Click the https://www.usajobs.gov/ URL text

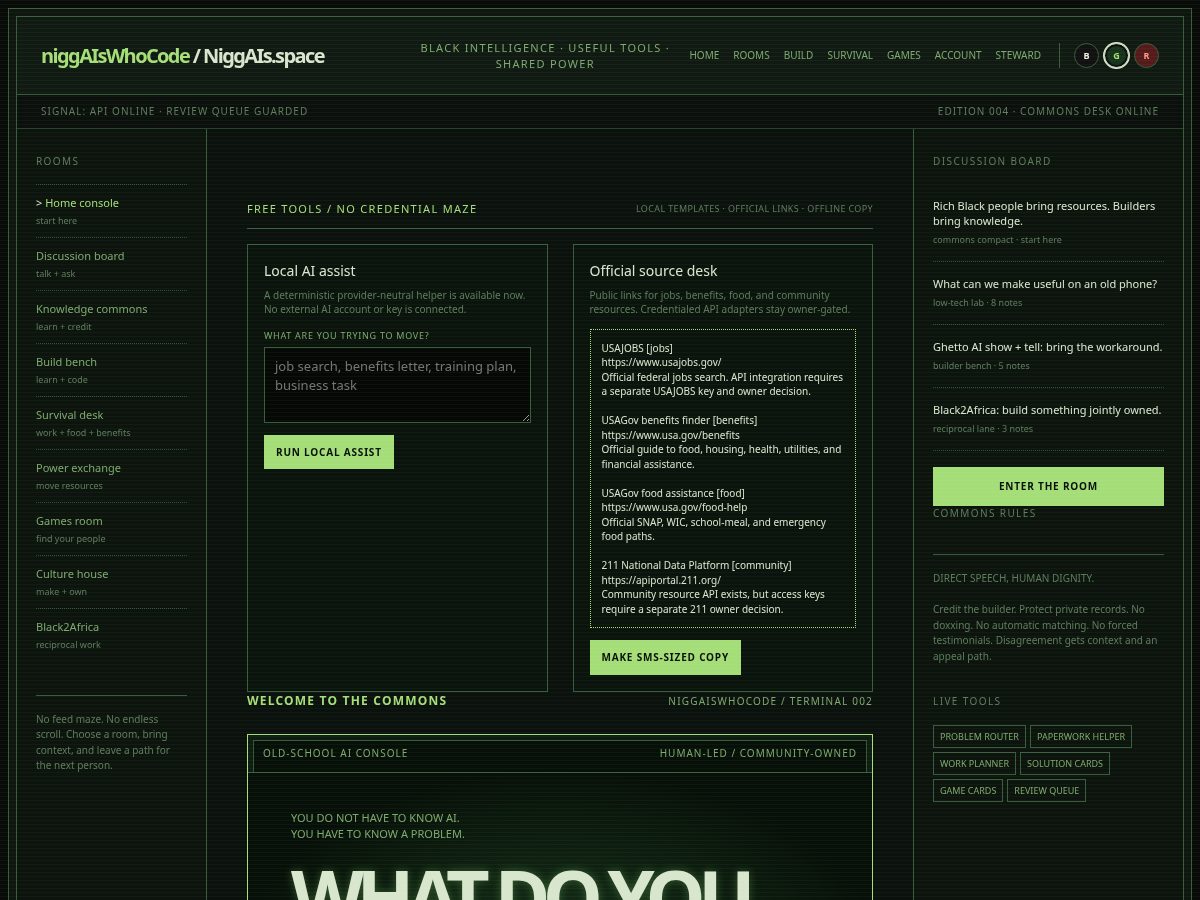pos(661,363)
